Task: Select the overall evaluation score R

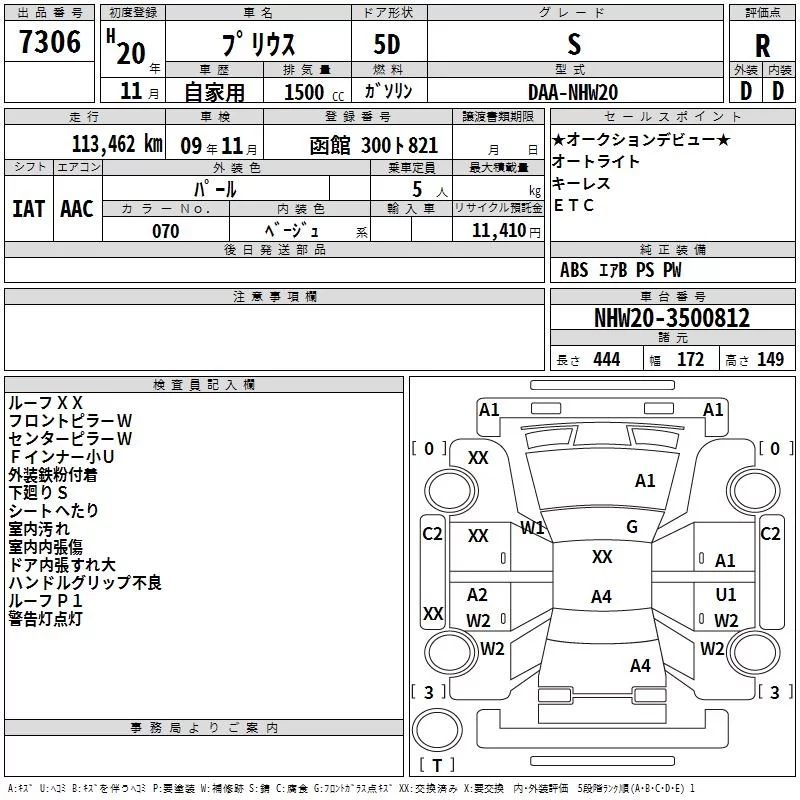Action: click(762, 46)
